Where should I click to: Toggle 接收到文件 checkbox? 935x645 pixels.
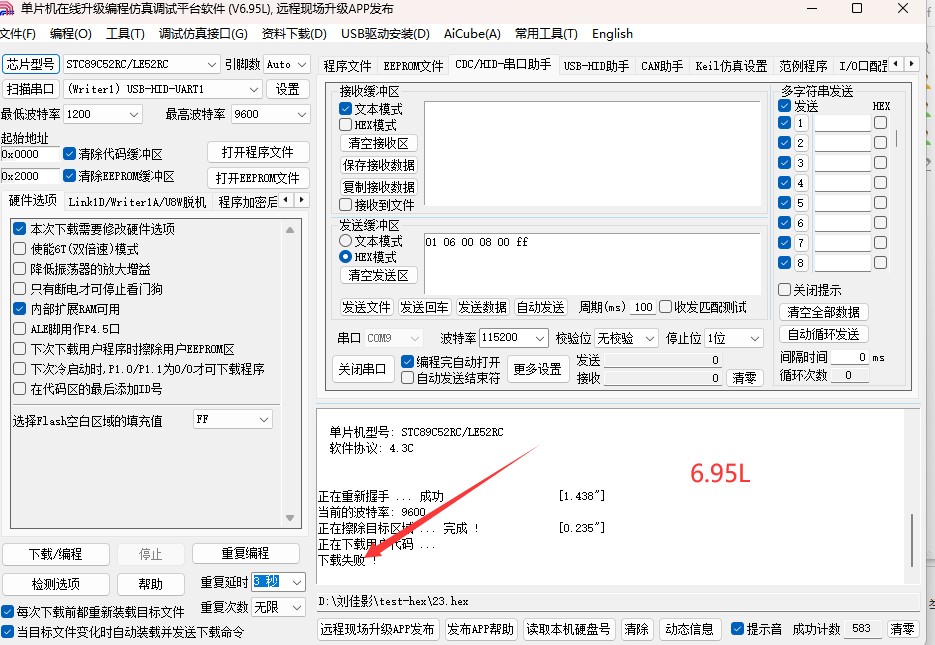[x=345, y=204]
